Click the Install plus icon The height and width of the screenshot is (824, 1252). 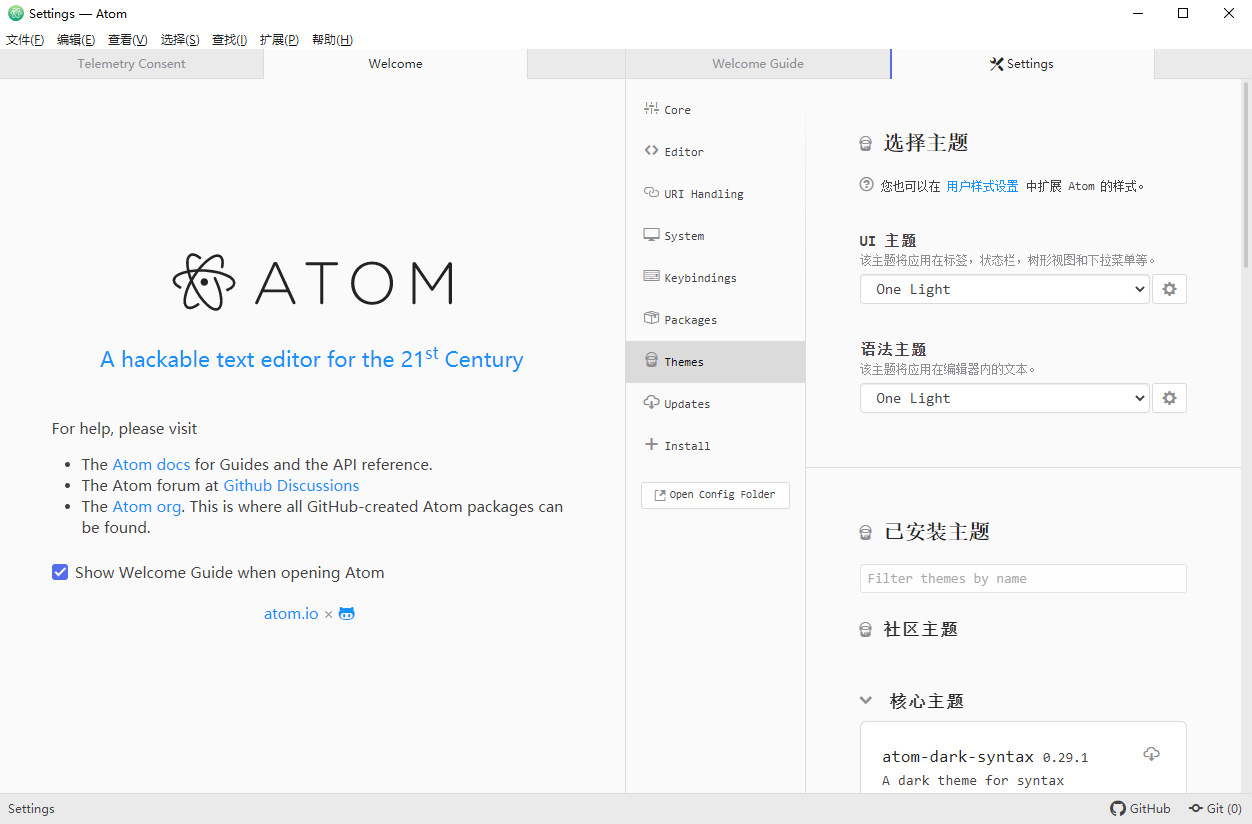[651, 445]
